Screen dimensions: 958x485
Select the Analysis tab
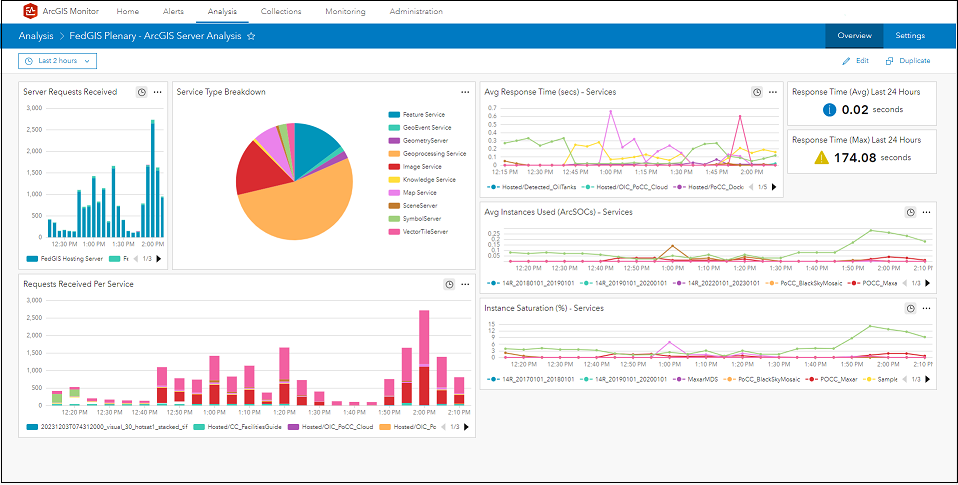222,12
